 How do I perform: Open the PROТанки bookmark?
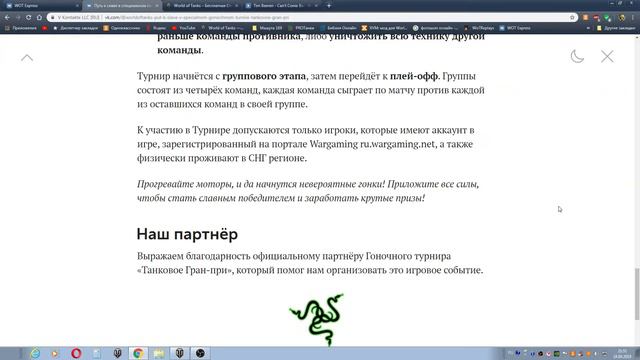pos(301,28)
